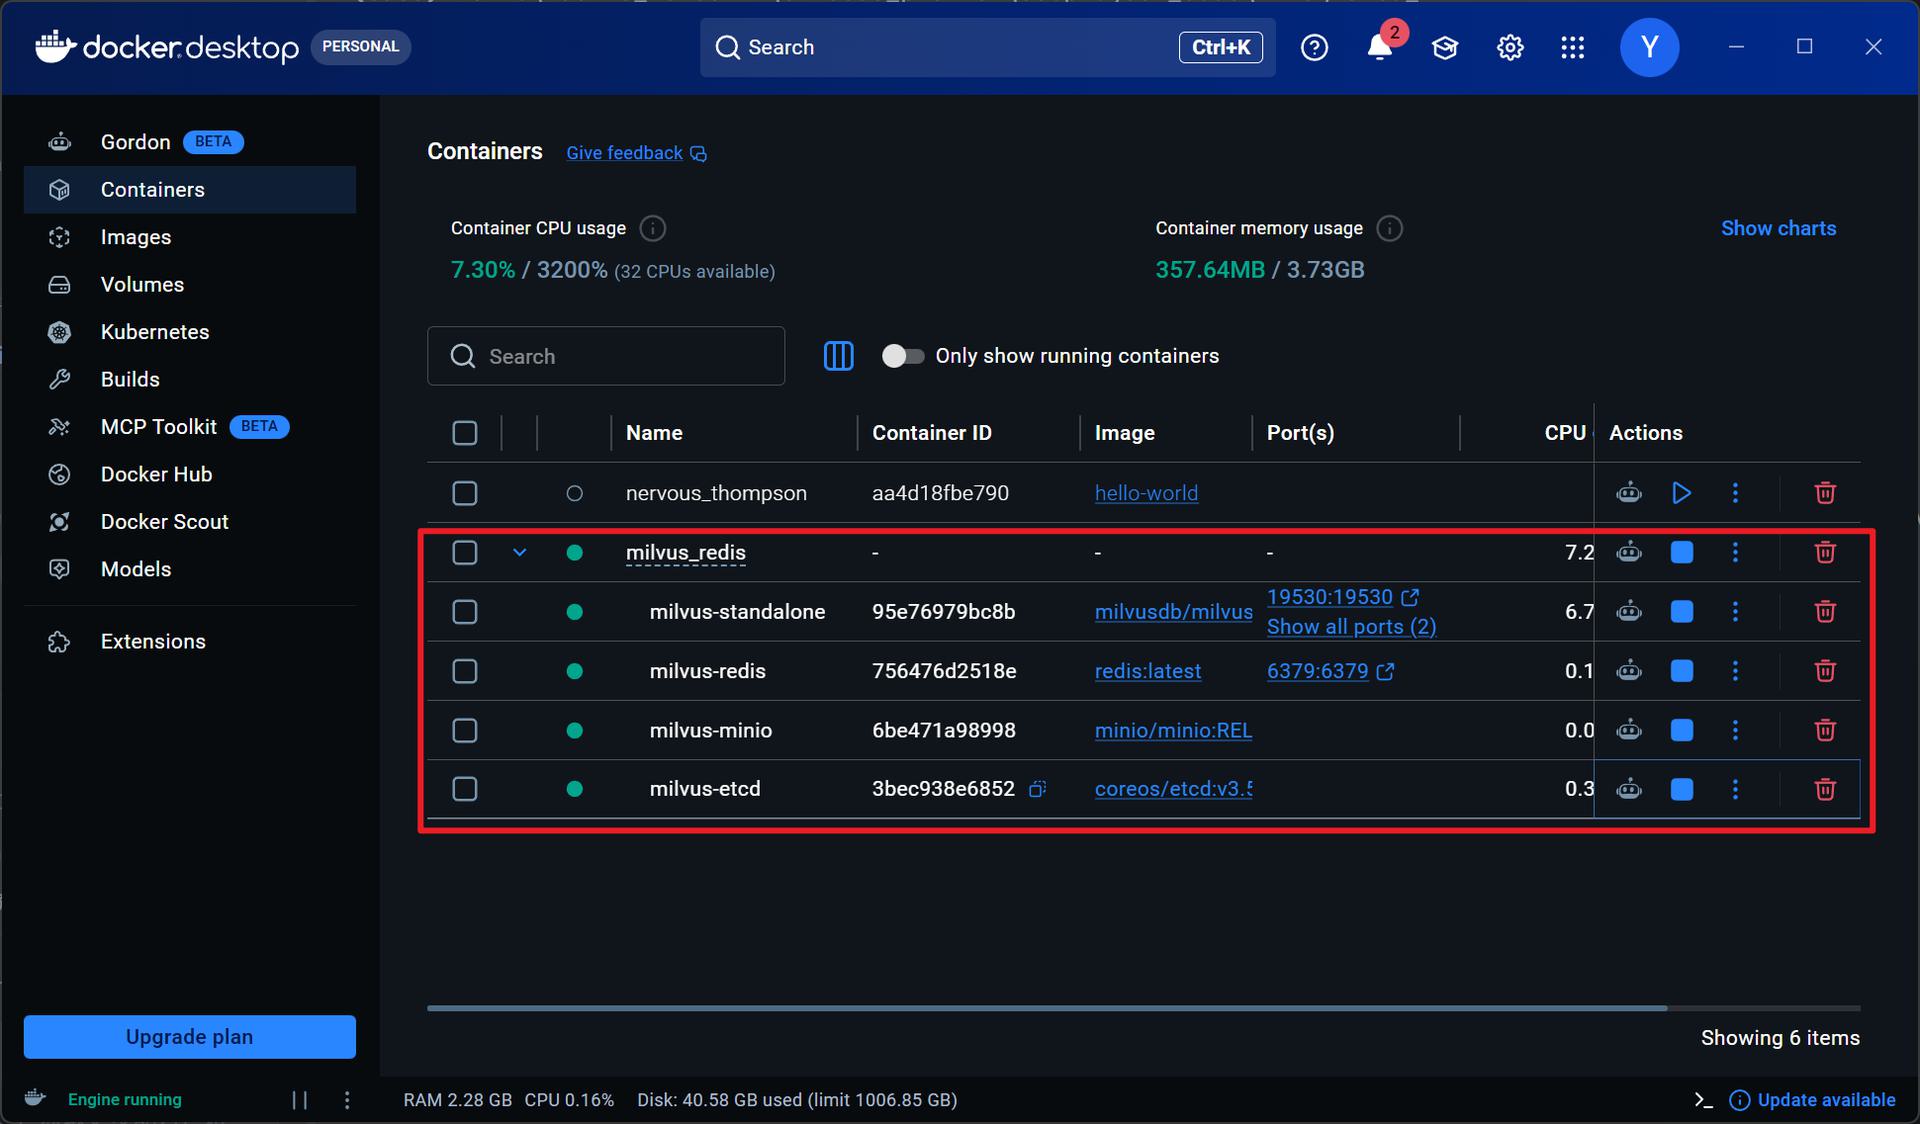Check the nervous_thompson row checkbox
The width and height of the screenshot is (1920, 1124).
click(465, 493)
